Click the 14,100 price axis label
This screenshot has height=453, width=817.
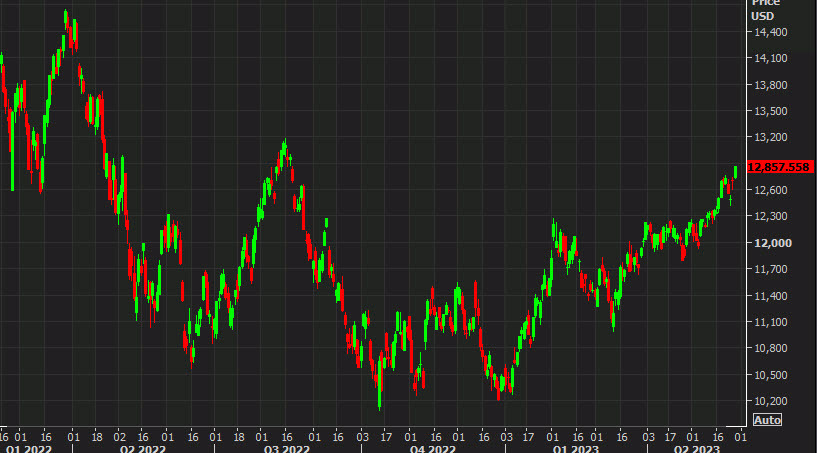[771, 58]
